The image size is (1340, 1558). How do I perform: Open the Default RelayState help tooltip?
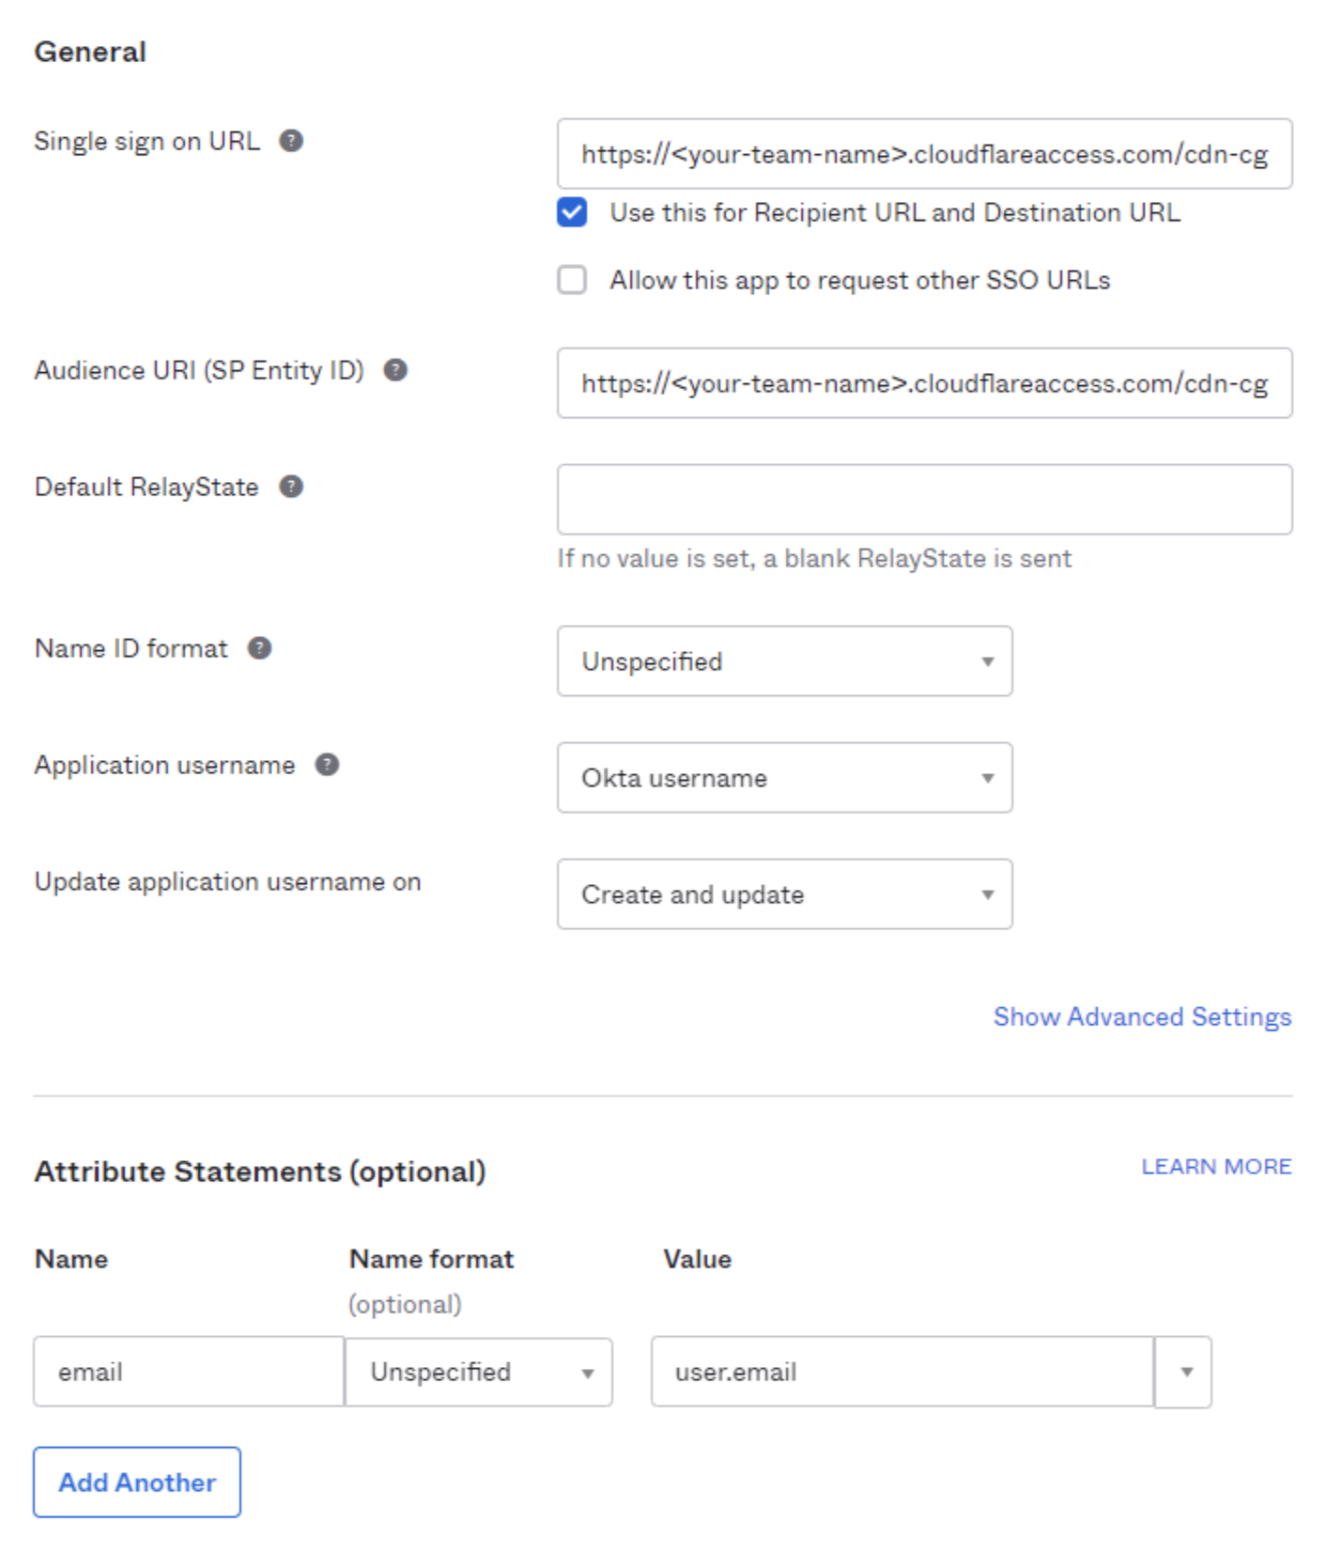291,486
